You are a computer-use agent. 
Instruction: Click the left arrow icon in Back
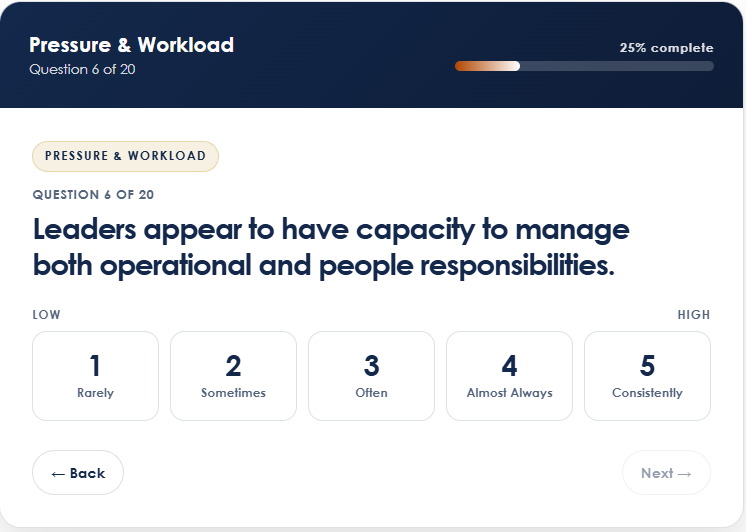pyautogui.click(x=58, y=474)
